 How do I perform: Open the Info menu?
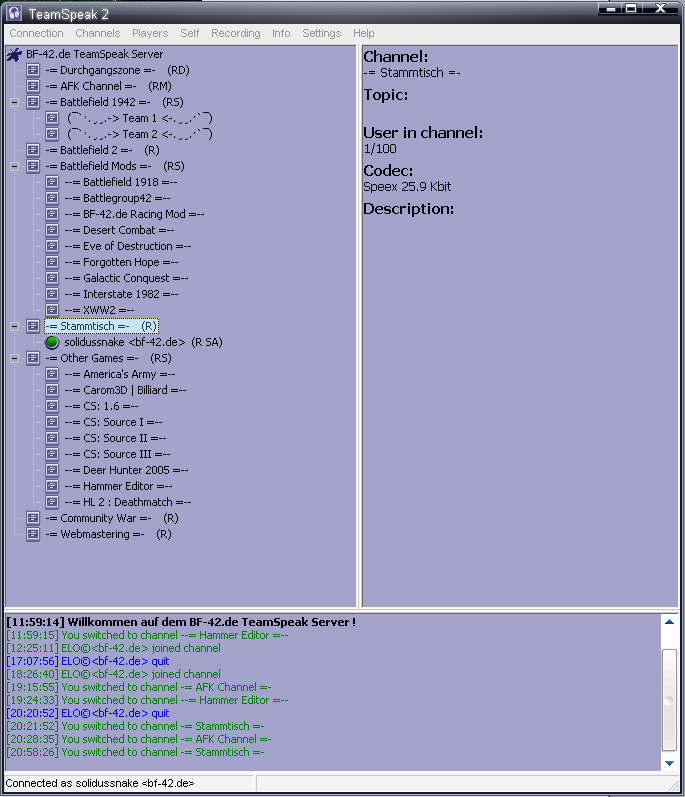coord(281,33)
